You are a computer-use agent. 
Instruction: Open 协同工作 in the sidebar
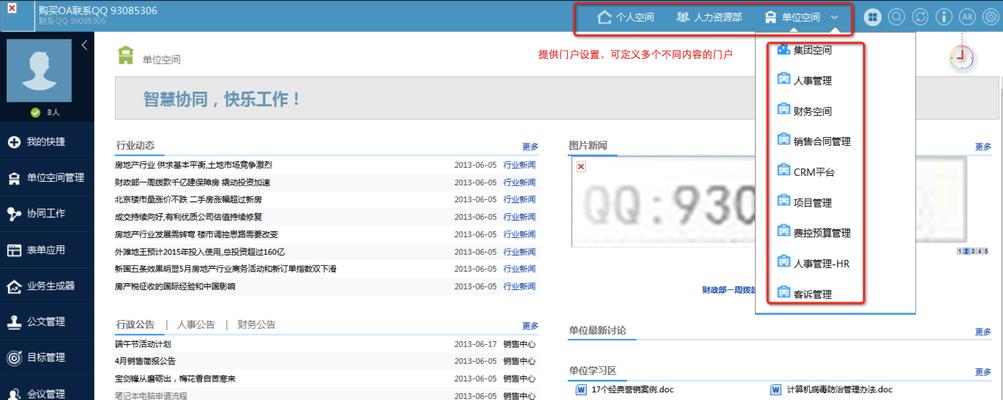47,214
